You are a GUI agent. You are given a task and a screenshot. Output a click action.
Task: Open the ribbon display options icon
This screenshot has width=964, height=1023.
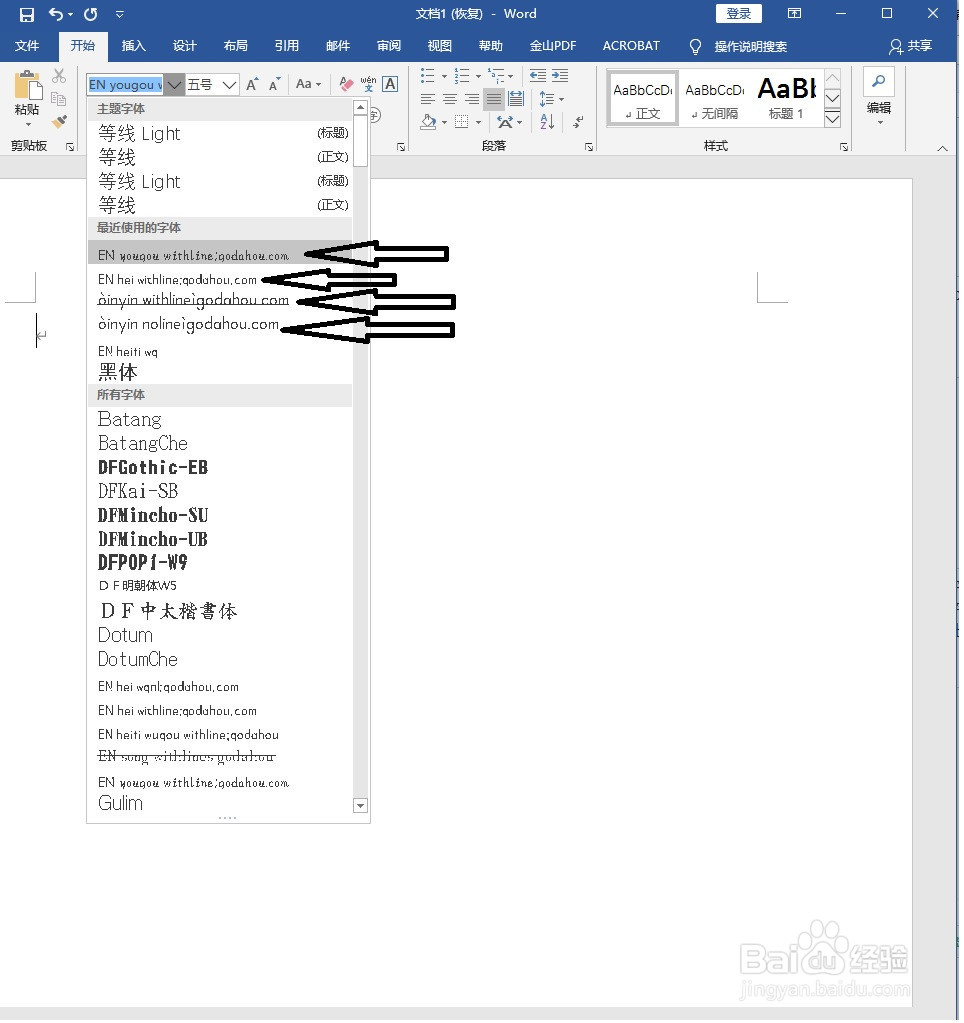[794, 13]
